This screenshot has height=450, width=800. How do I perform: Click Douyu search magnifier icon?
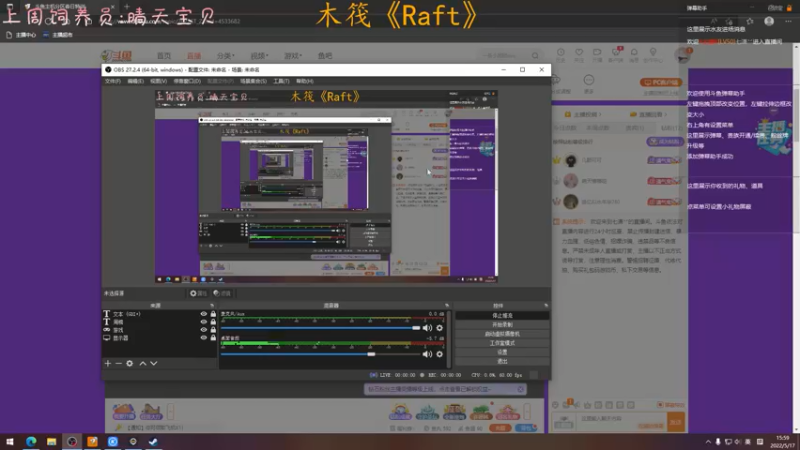[535, 56]
